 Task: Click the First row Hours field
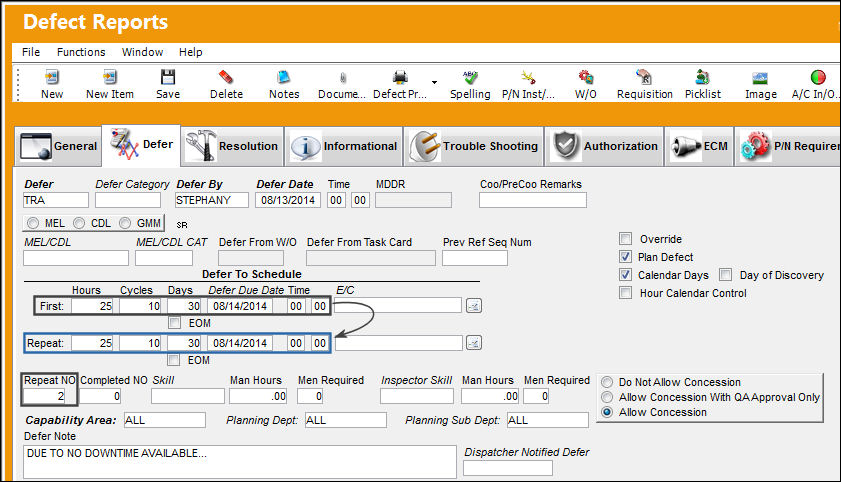[92, 306]
